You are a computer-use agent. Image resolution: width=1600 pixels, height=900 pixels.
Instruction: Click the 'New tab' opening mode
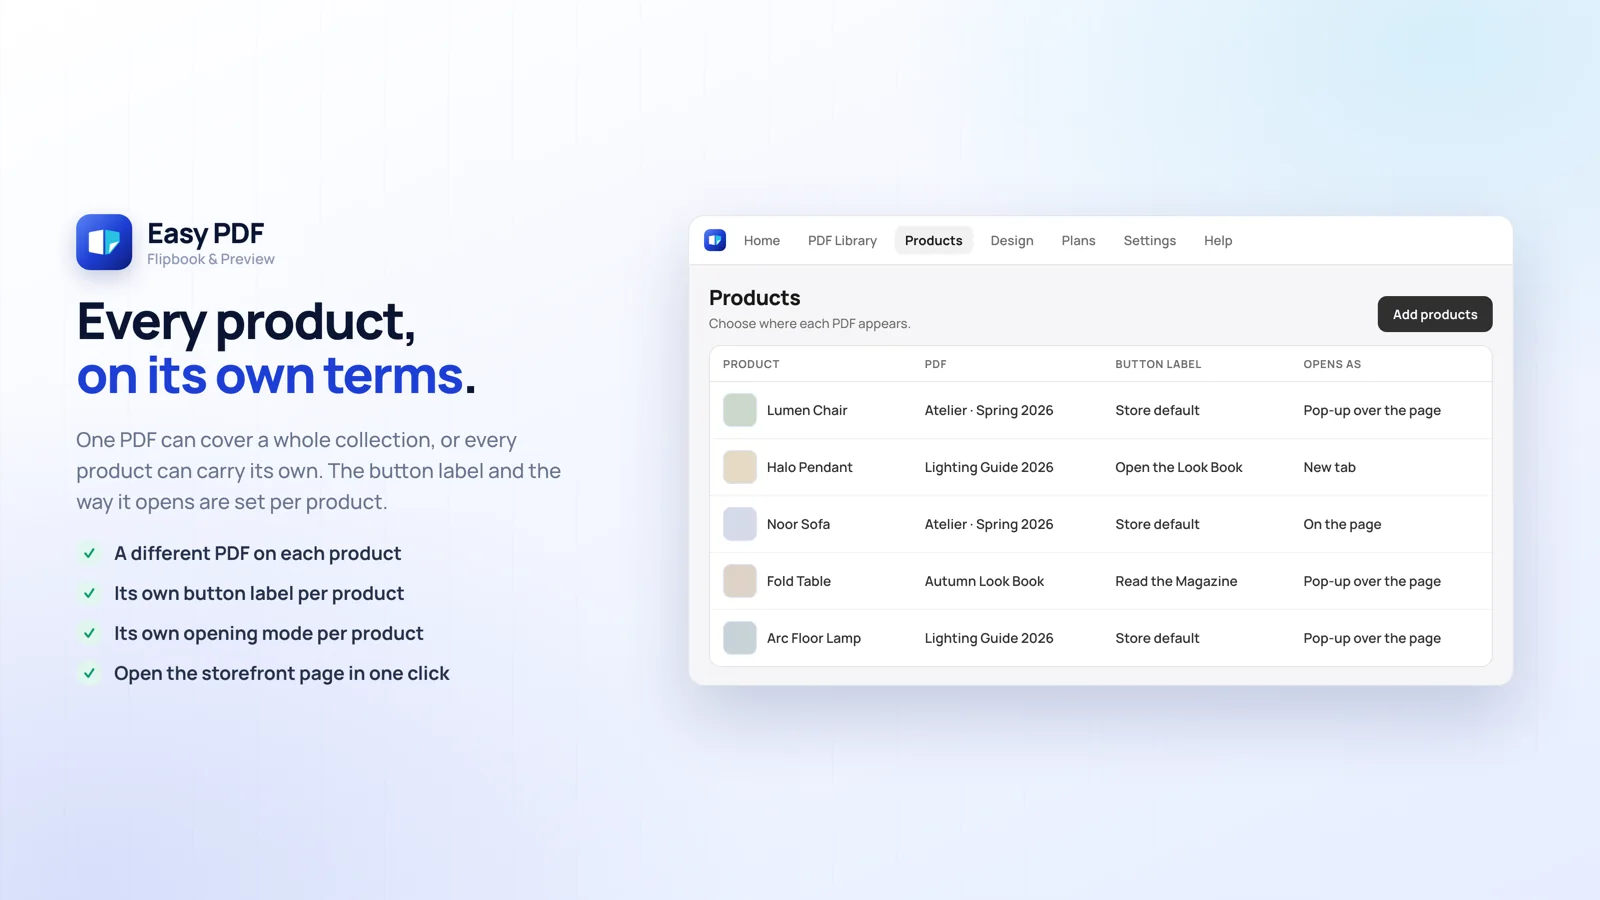pyautogui.click(x=1329, y=467)
